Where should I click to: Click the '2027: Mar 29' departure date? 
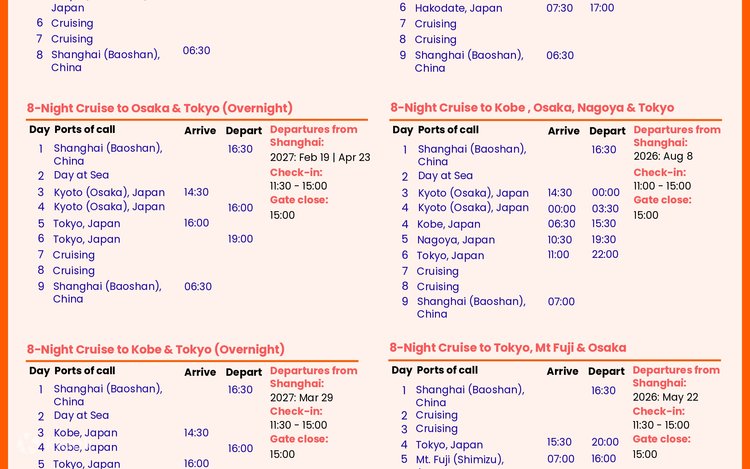tap(301, 397)
